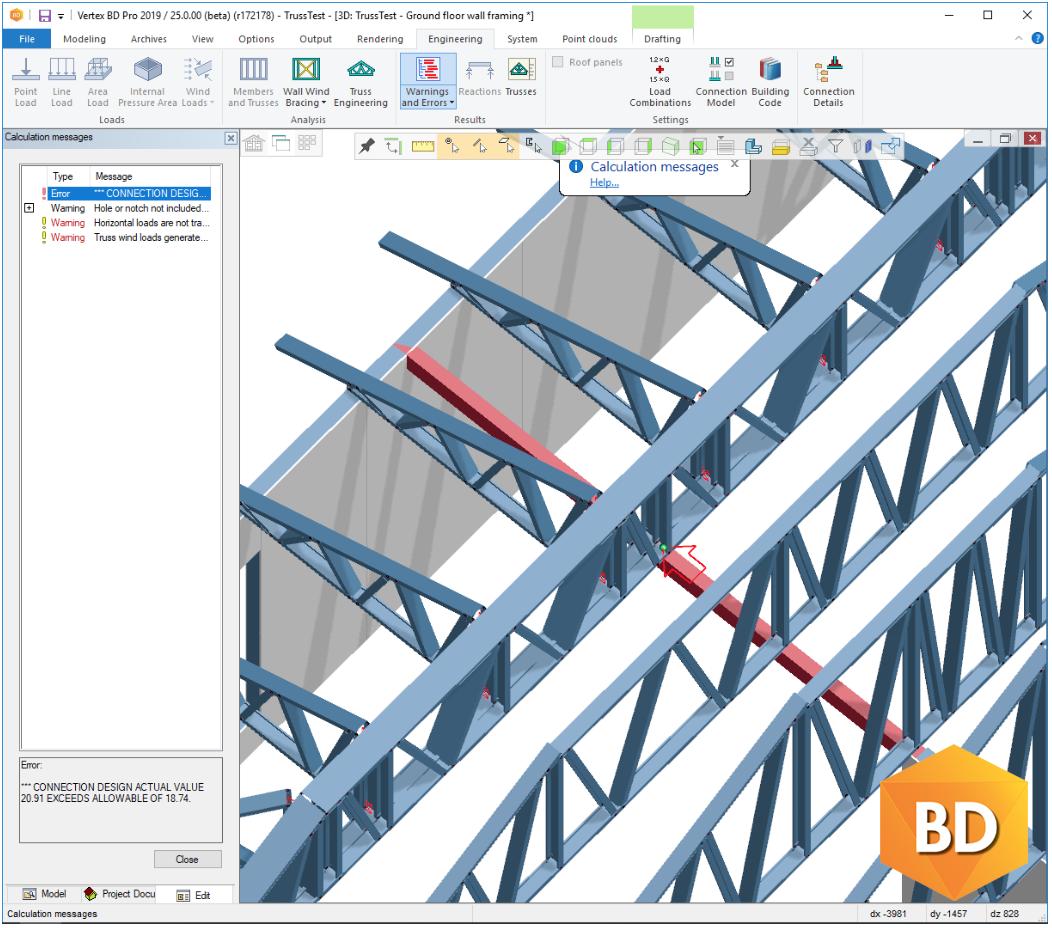Click the house icon in viewport corner

pos(254,143)
